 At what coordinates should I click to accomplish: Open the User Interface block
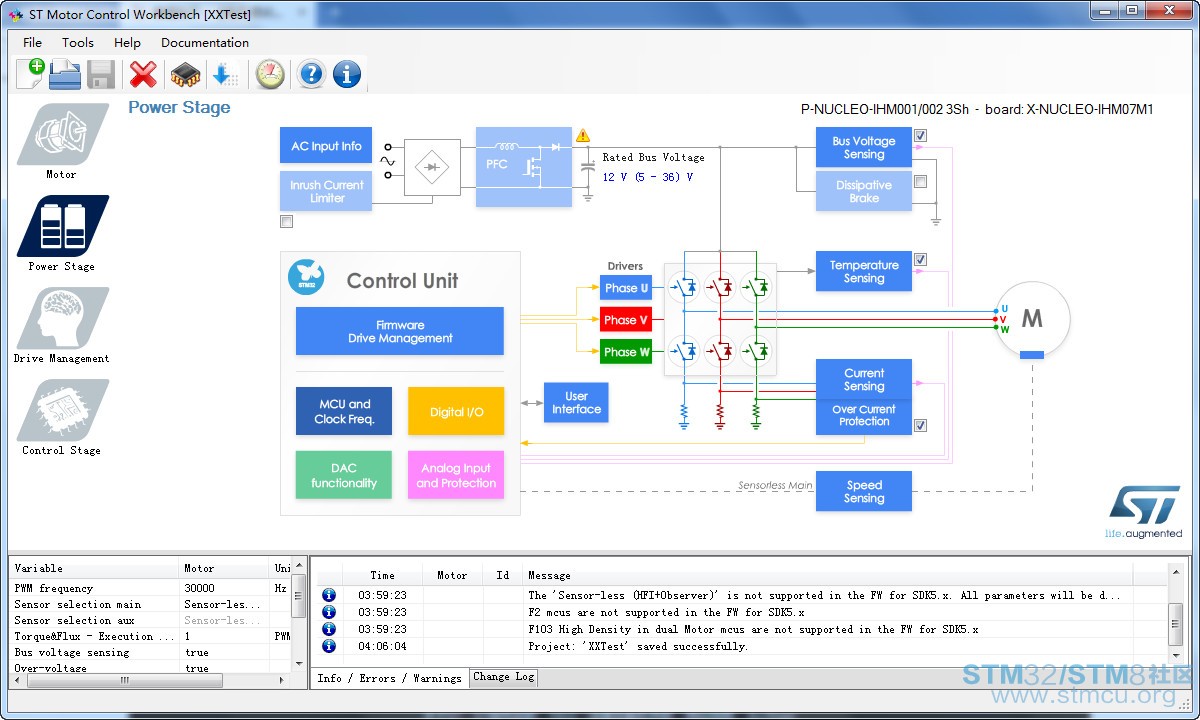pyautogui.click(x=576, y=402)
